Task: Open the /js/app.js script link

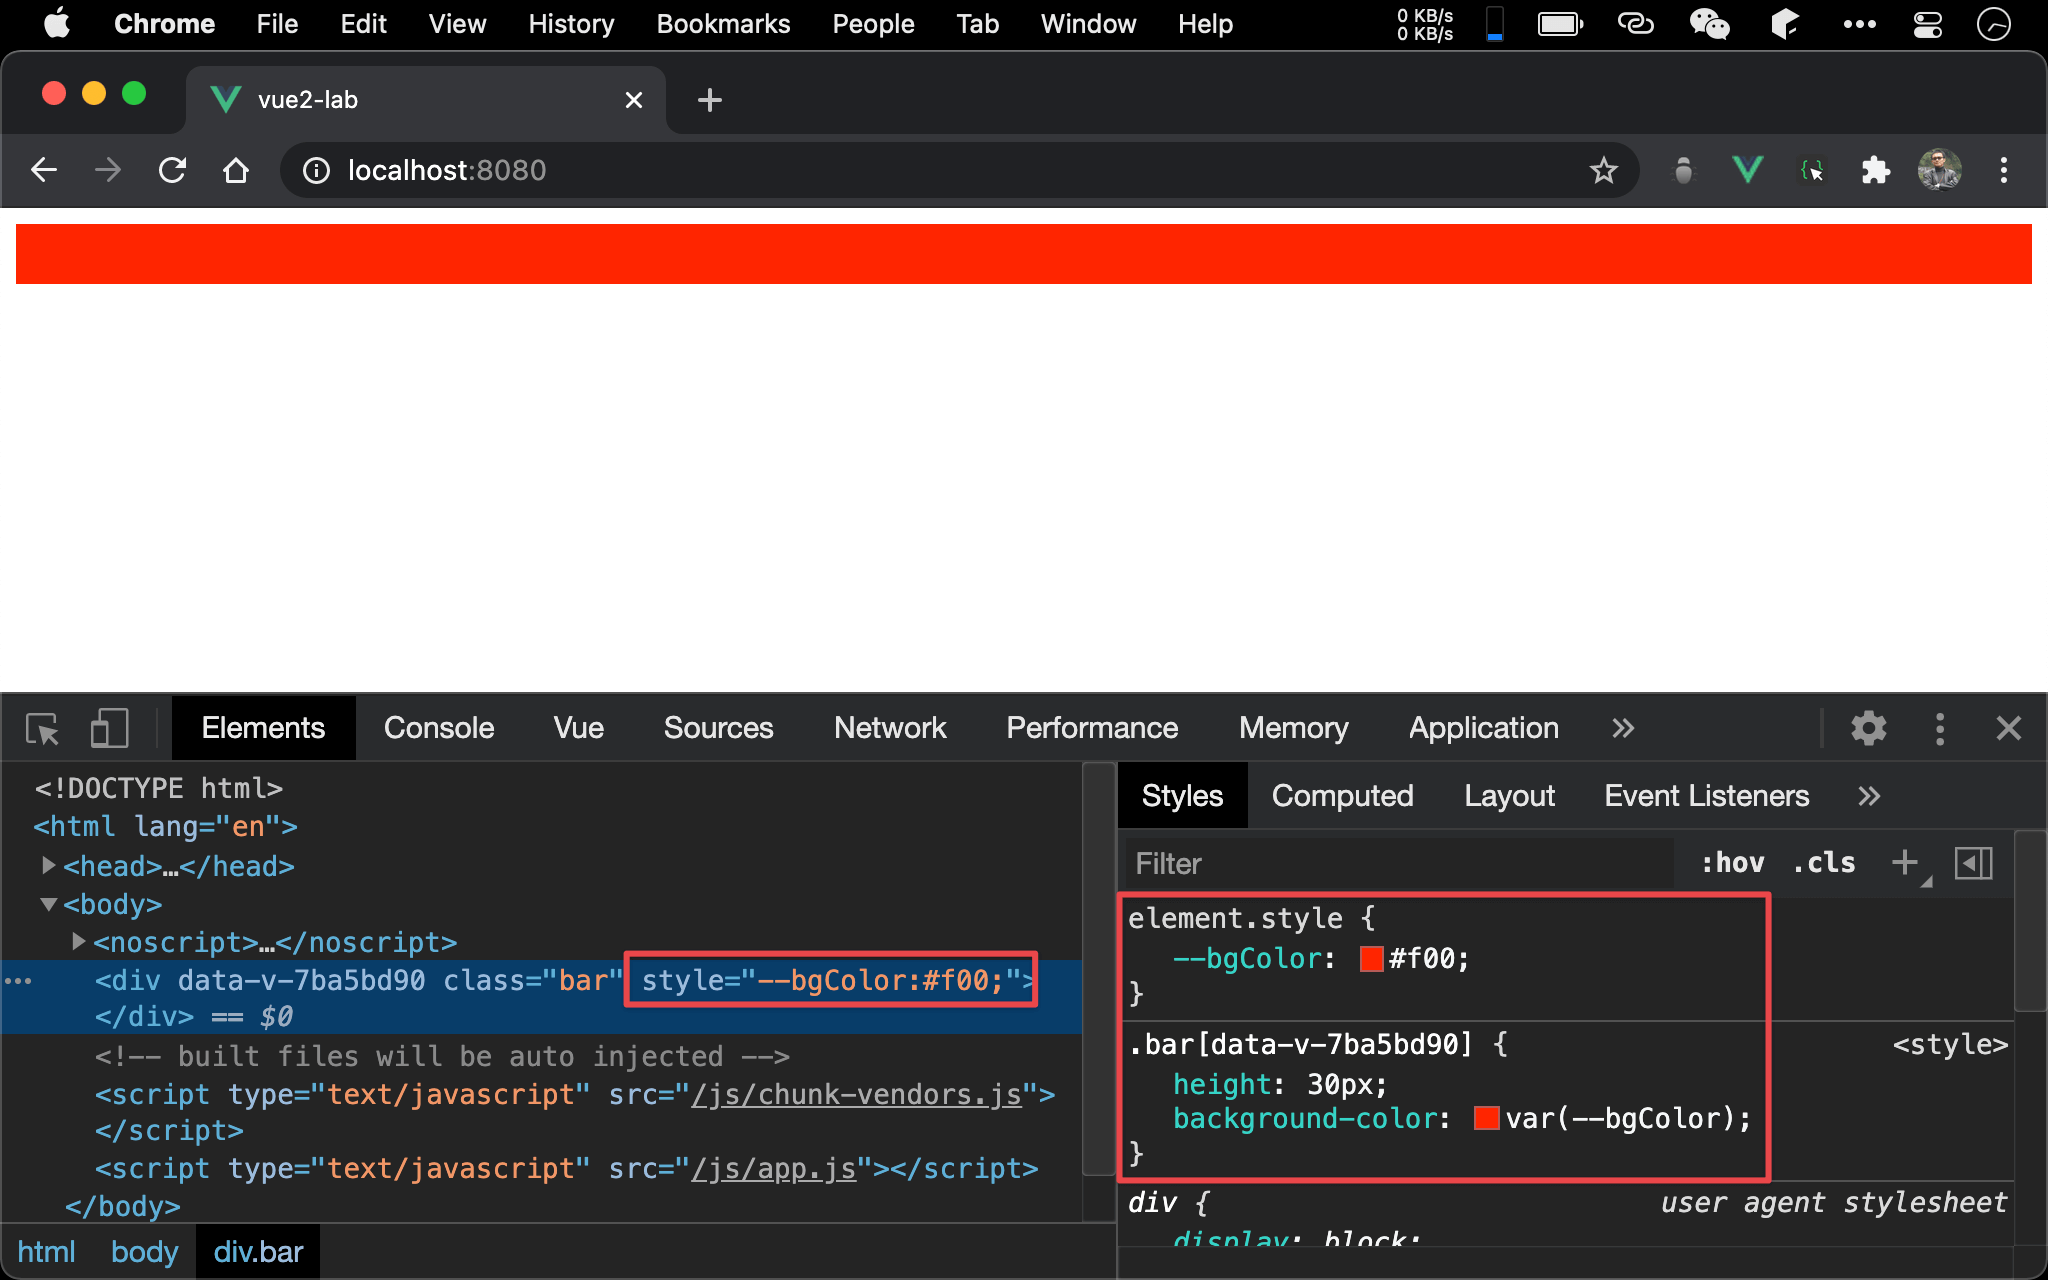Action: point(773,1168)
